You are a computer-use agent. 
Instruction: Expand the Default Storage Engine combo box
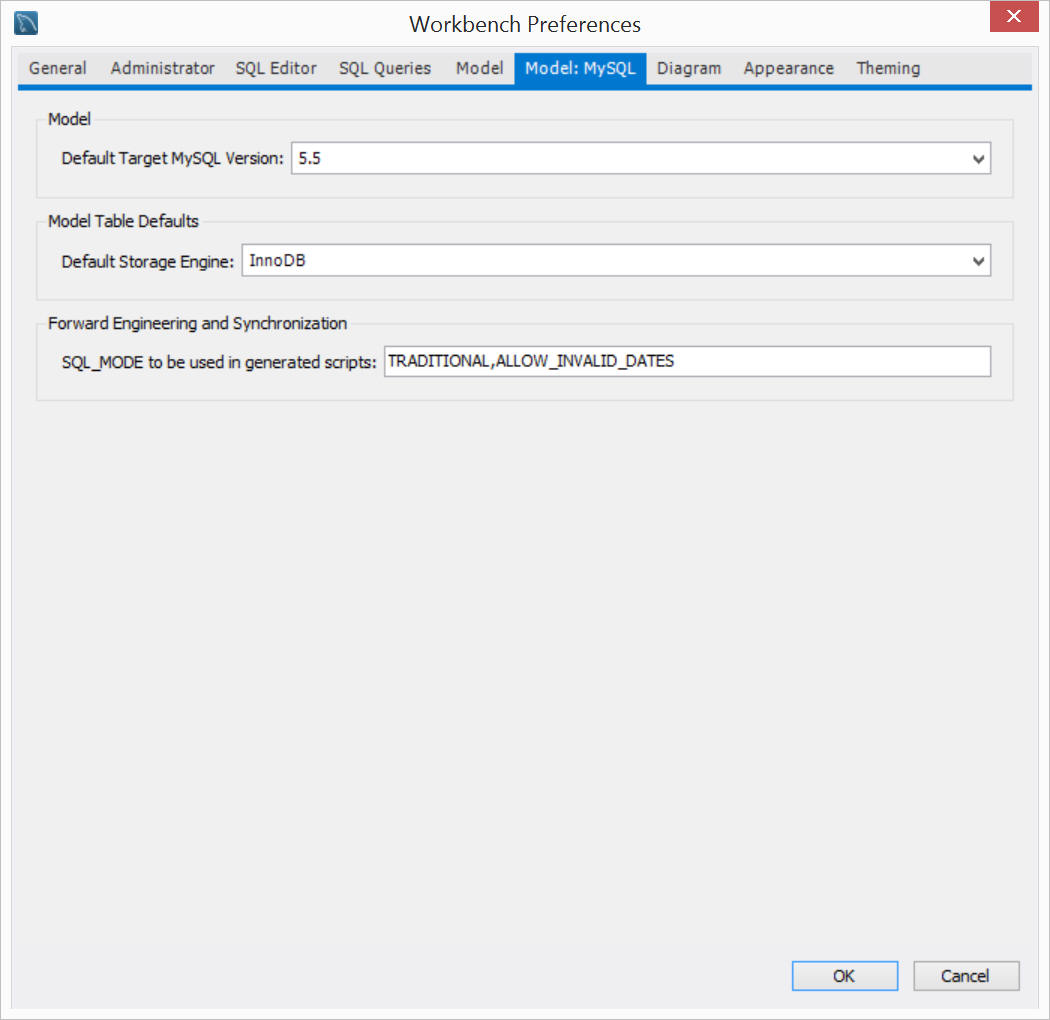click(616, 261)
